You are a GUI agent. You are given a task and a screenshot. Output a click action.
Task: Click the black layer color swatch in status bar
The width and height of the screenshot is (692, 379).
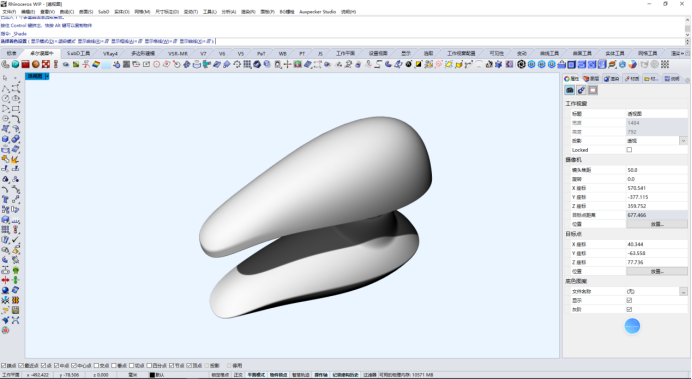(x=152, y=375)
